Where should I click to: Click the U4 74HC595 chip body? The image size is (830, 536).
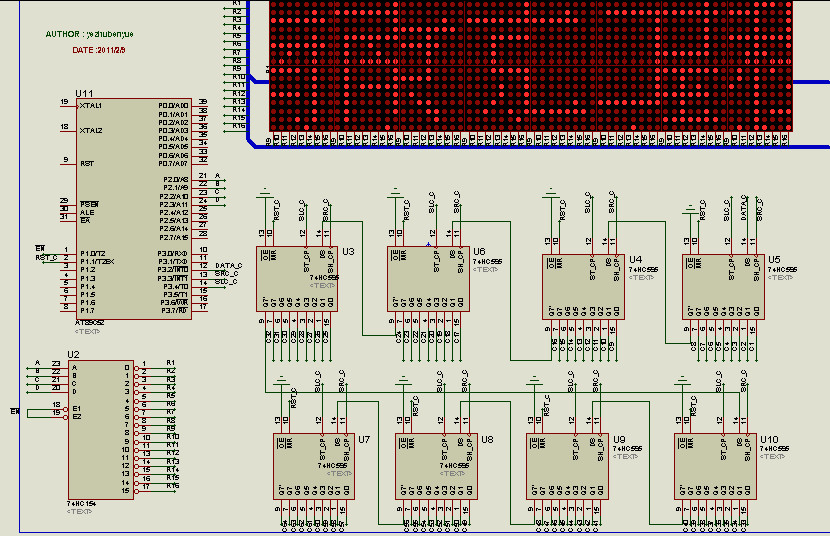(x=583, y=287)
